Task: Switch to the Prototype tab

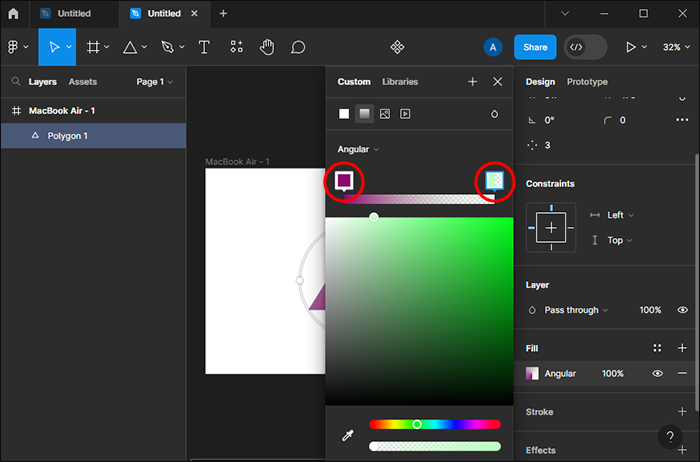Action: pyautogui.click(x=589, y=82)
